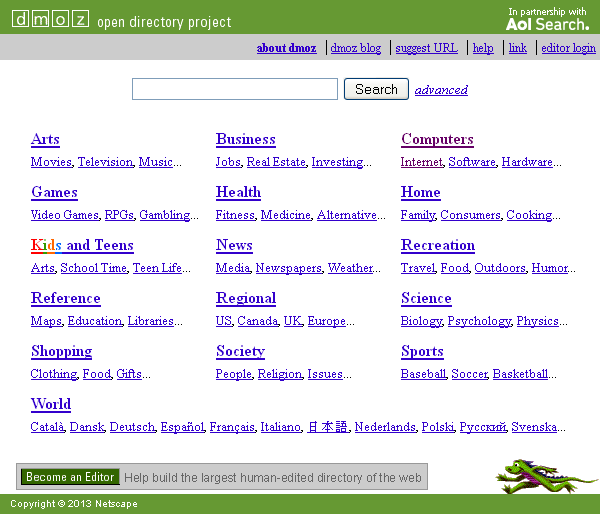The image size is (600, 515).
Task: Click the RPGs link
Action: 119,215
